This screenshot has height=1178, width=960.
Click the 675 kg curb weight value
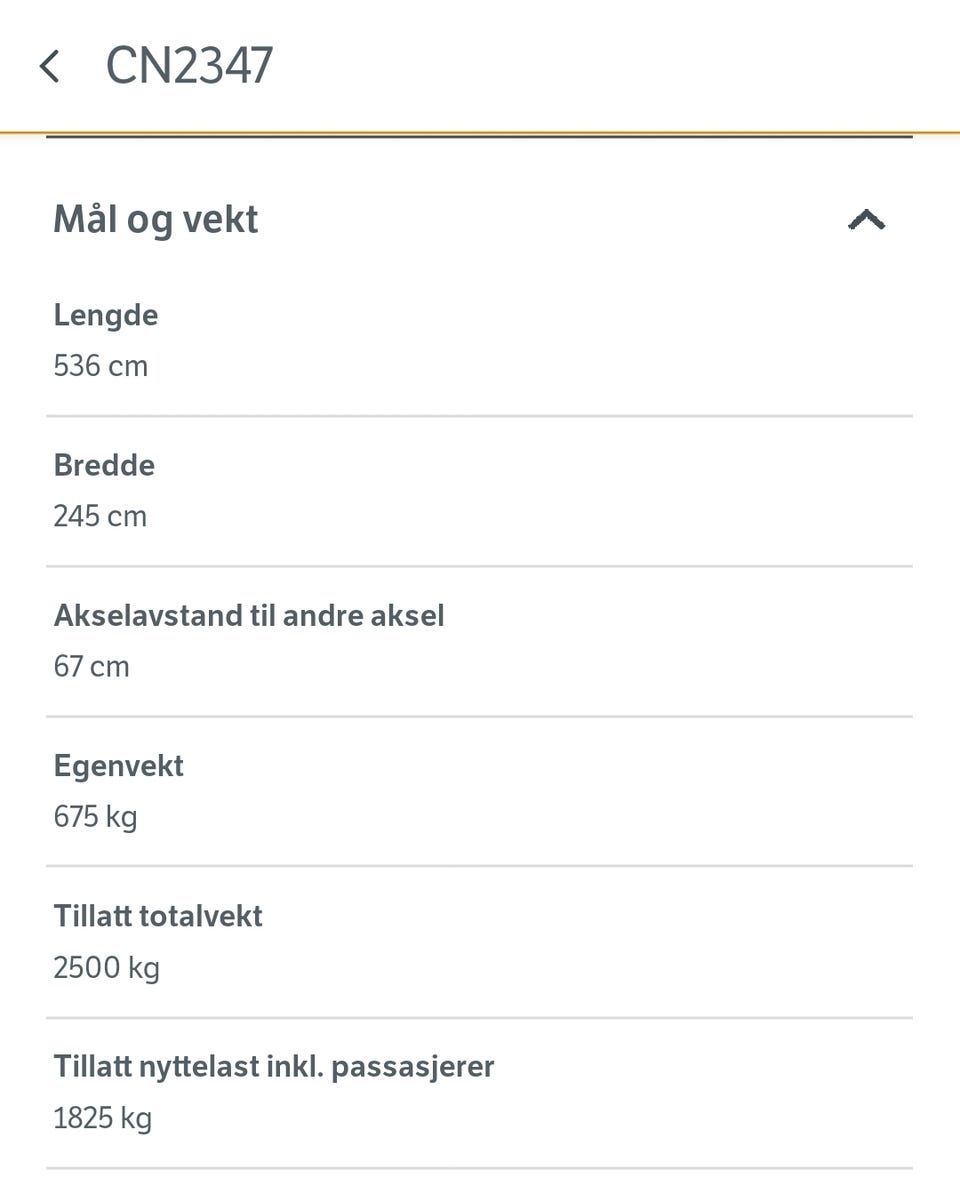click(95, 817)
